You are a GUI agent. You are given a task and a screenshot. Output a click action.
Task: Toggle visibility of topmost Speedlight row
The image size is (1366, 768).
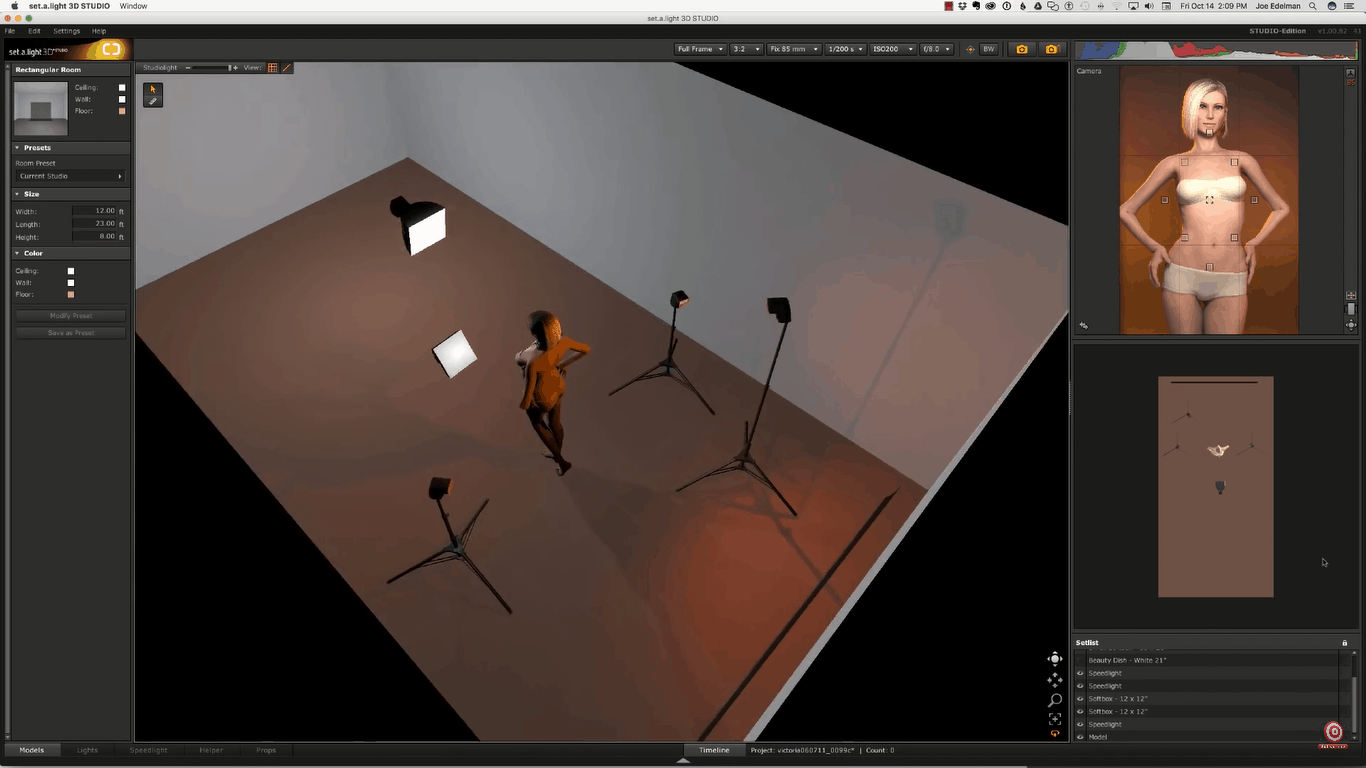(1080, 673)
